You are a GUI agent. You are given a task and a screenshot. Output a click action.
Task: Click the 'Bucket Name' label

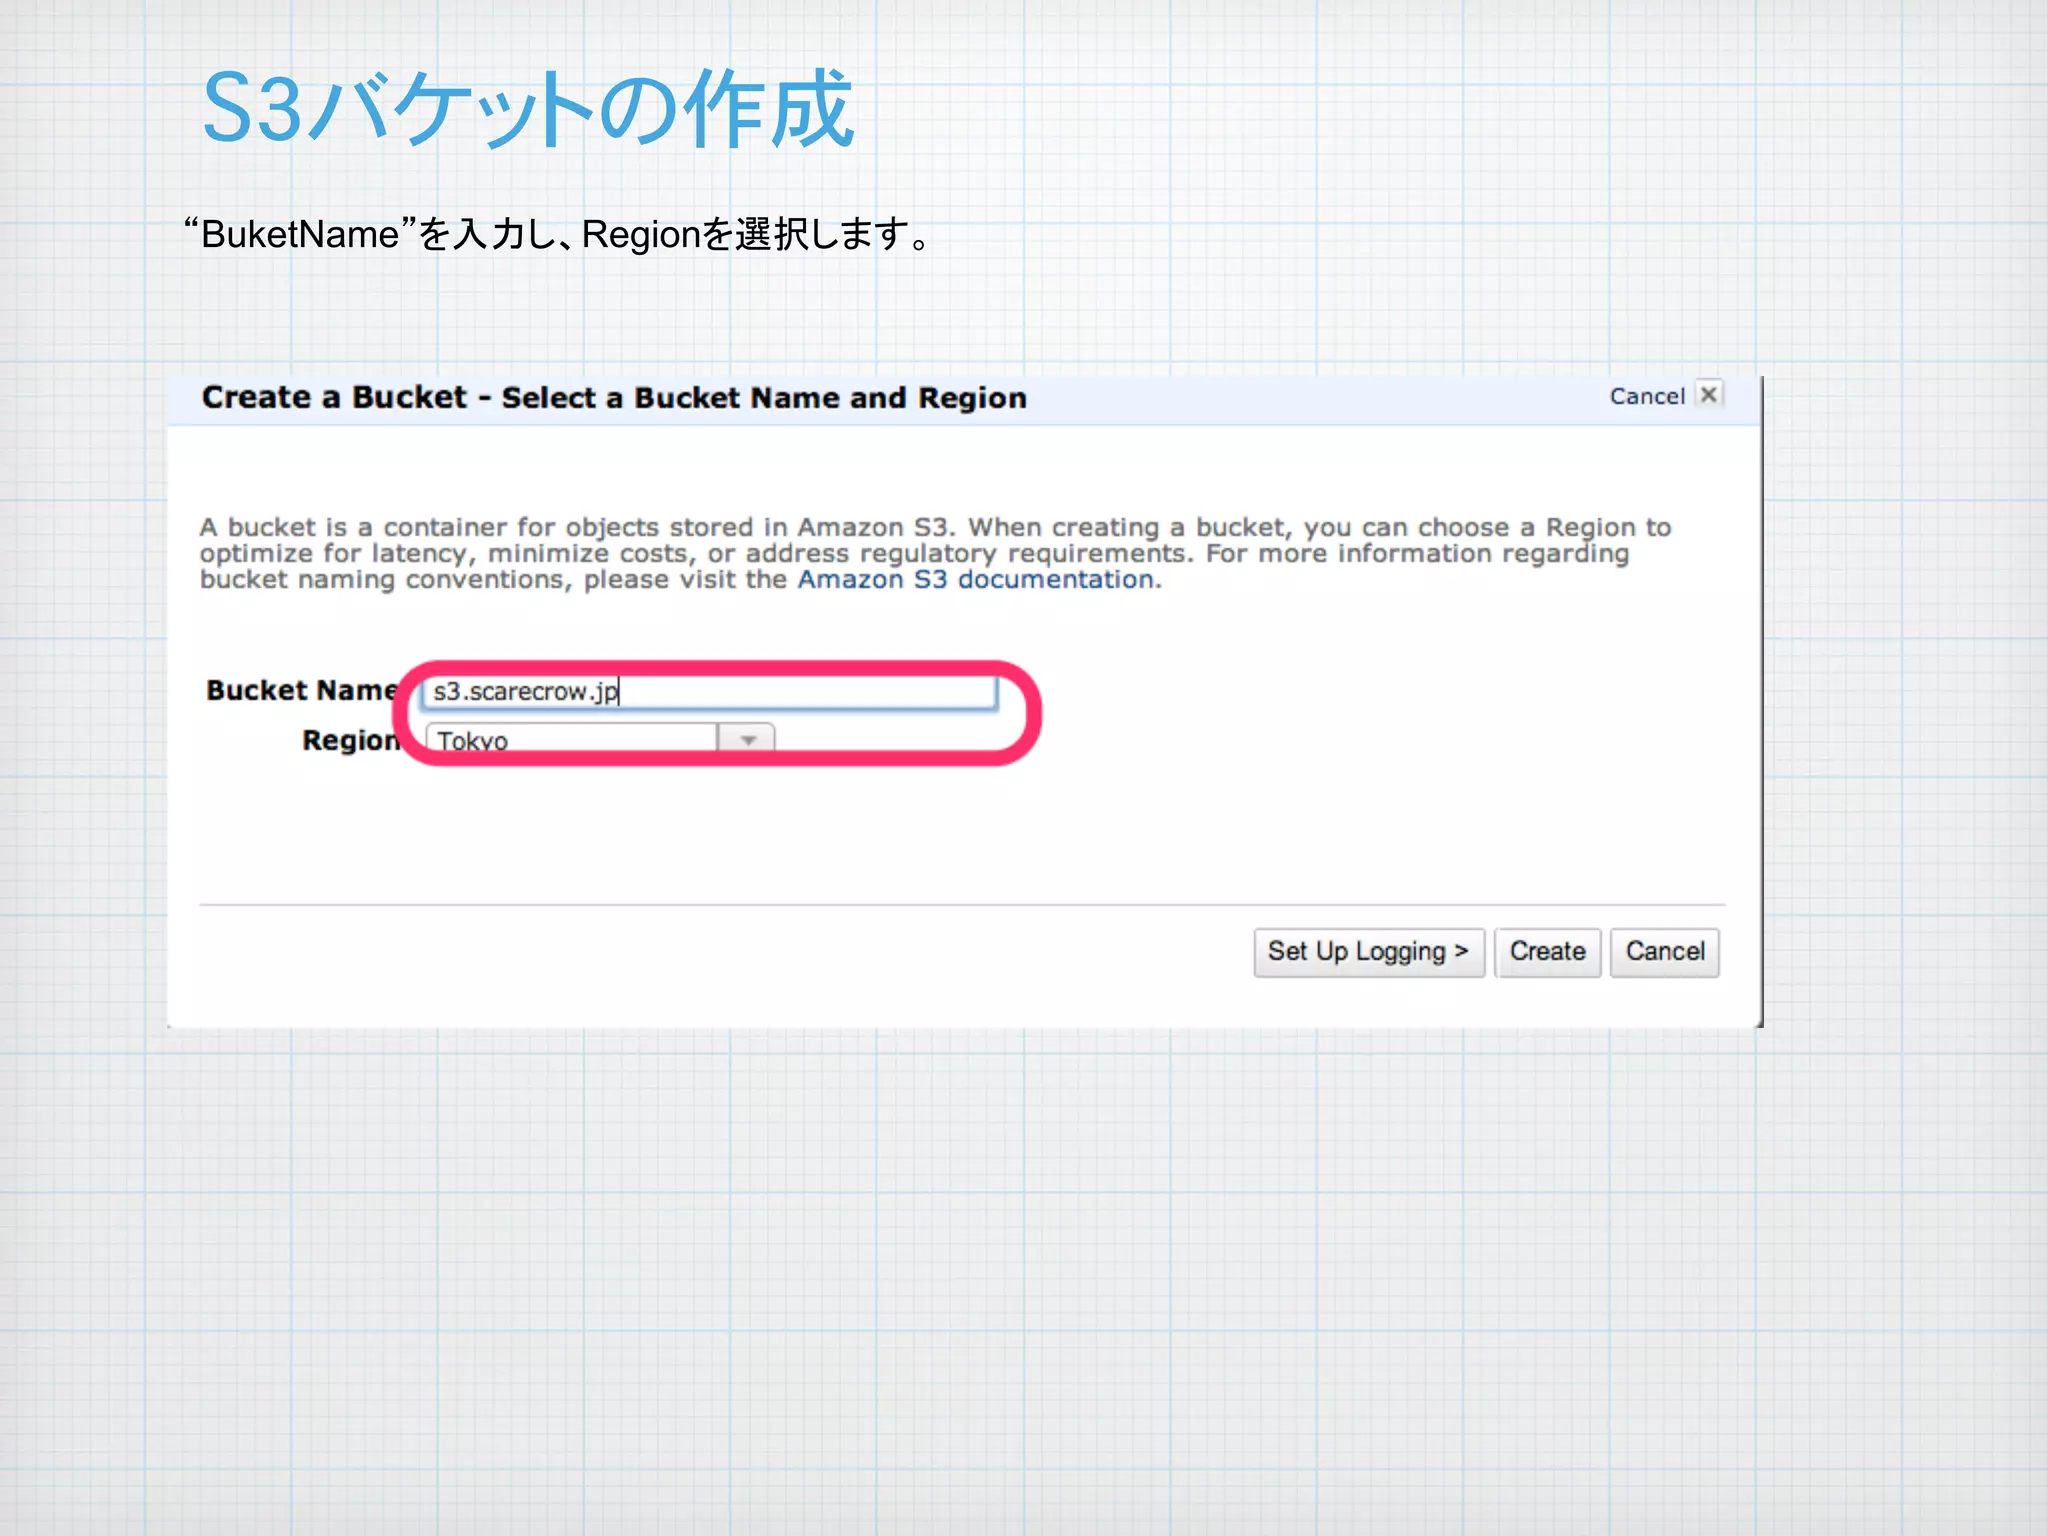click(x=303, y=690)
